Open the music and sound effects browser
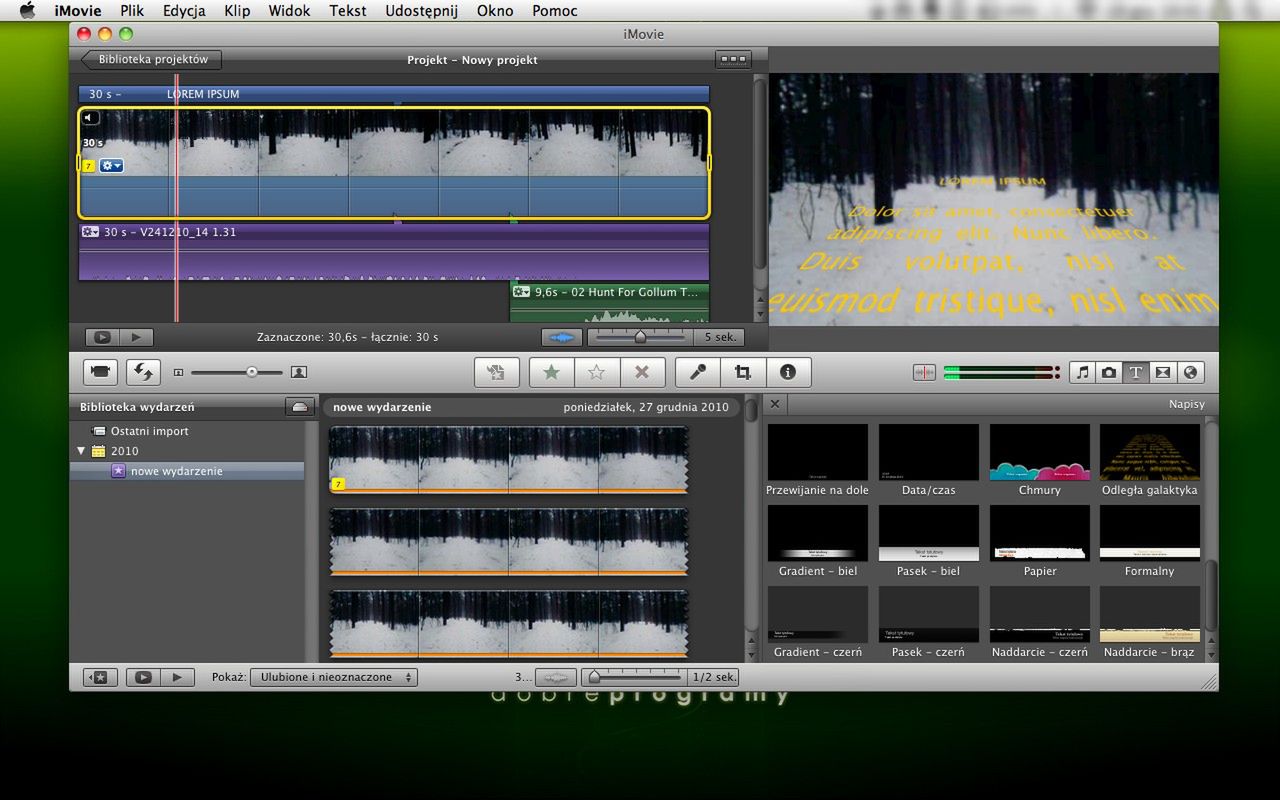Image resolution: width=1280 pixels, height=800 pixels. pyautogui.click(x=1081, y=372)
